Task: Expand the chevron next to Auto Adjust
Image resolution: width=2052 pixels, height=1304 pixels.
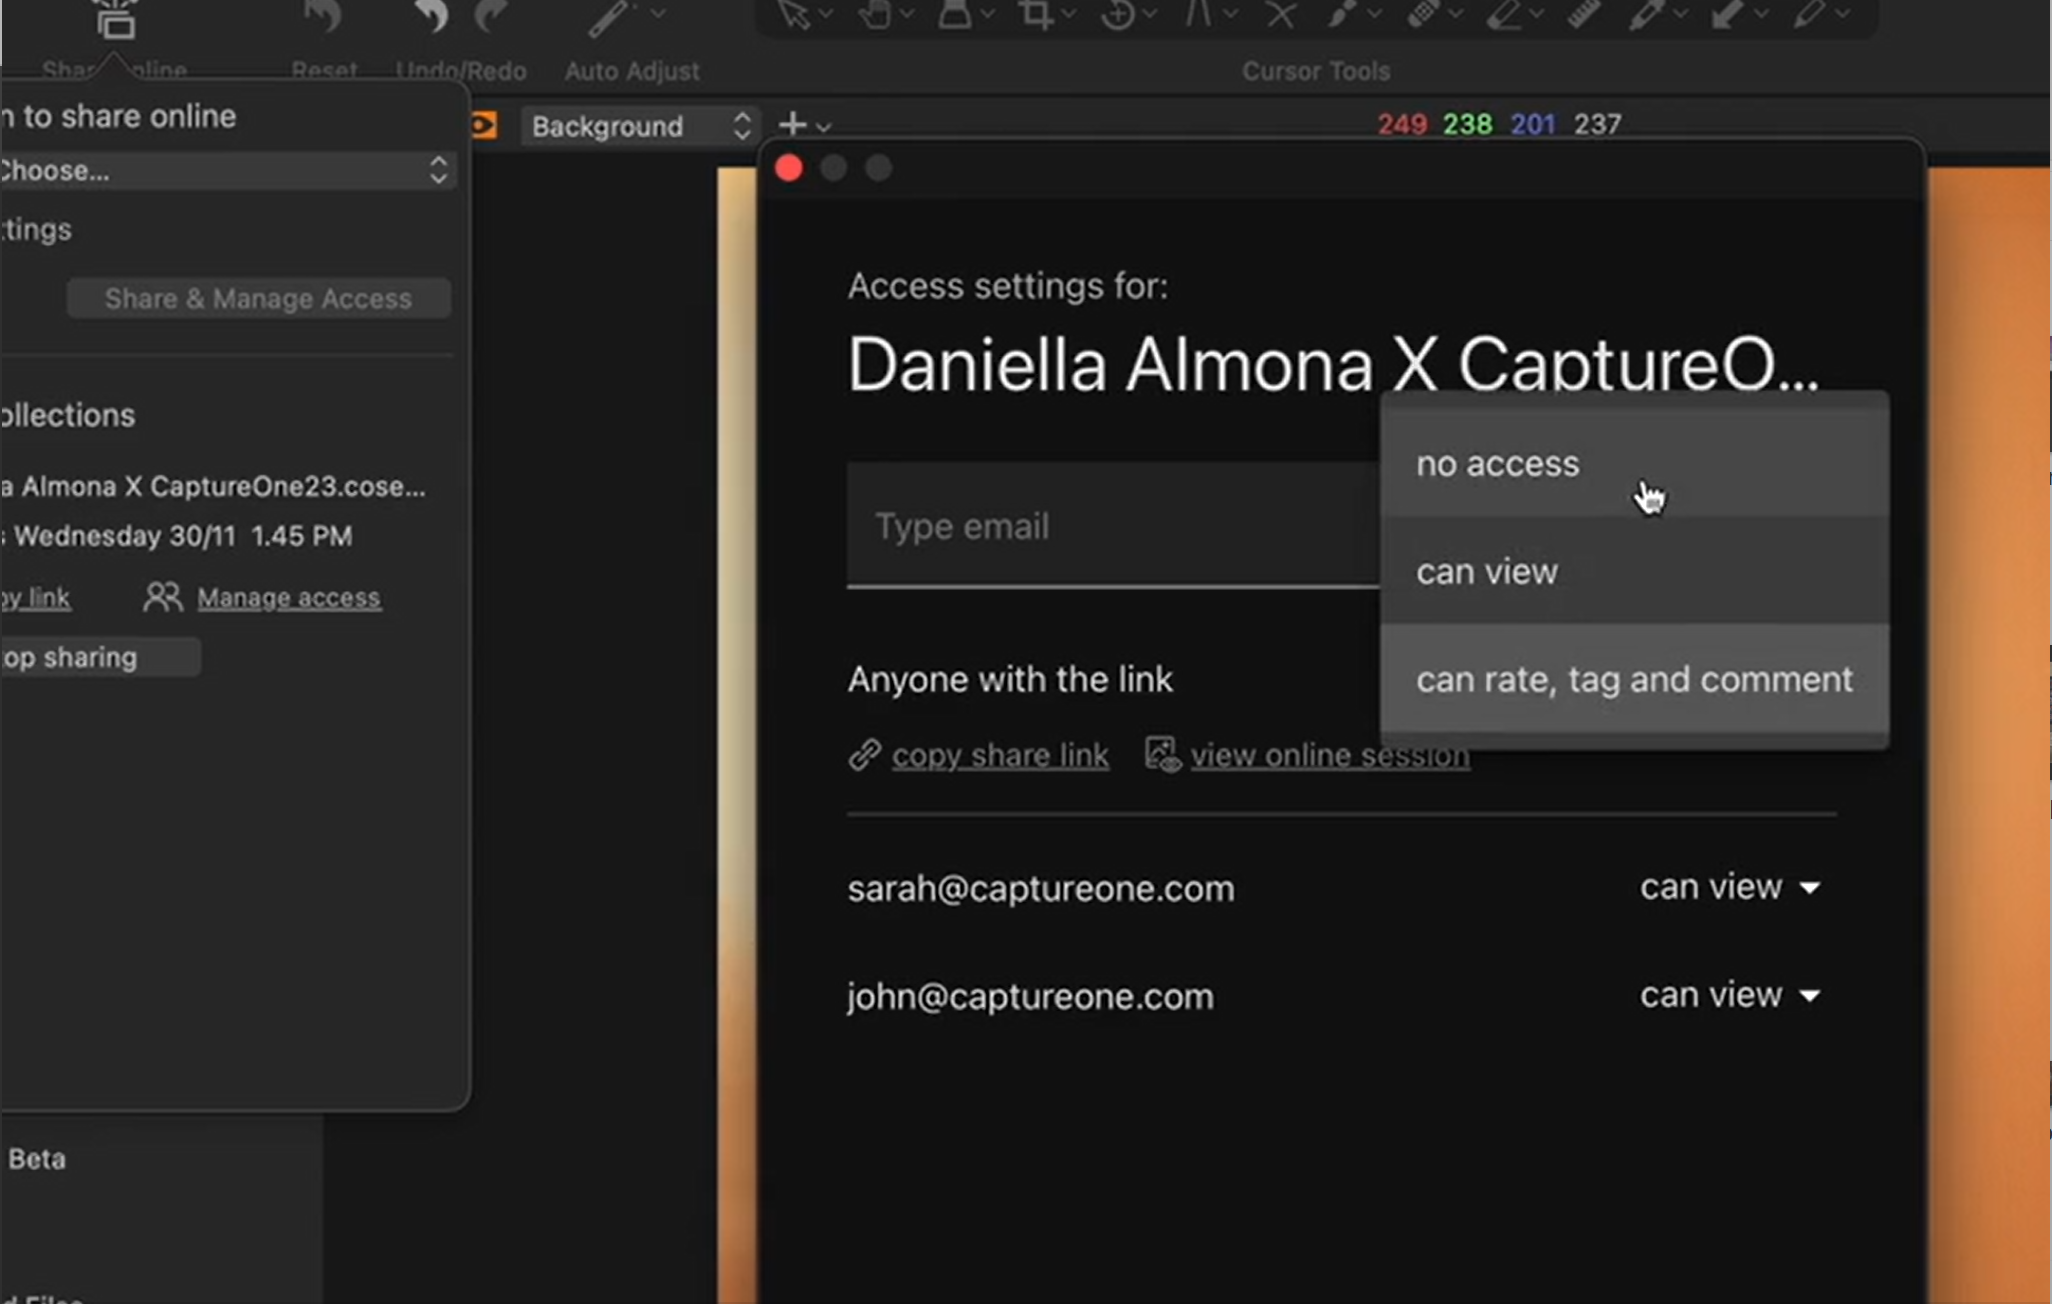Action: pos(658,14)
